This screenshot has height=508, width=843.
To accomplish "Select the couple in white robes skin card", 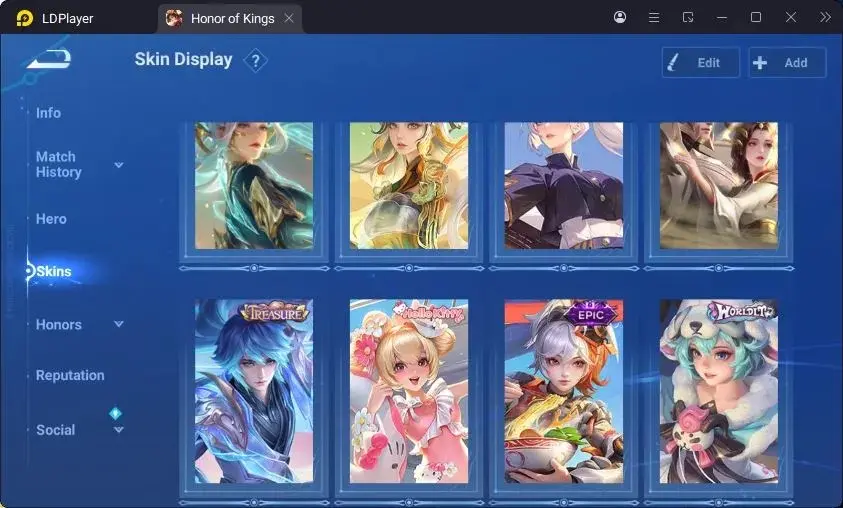I will click(718, 185).
